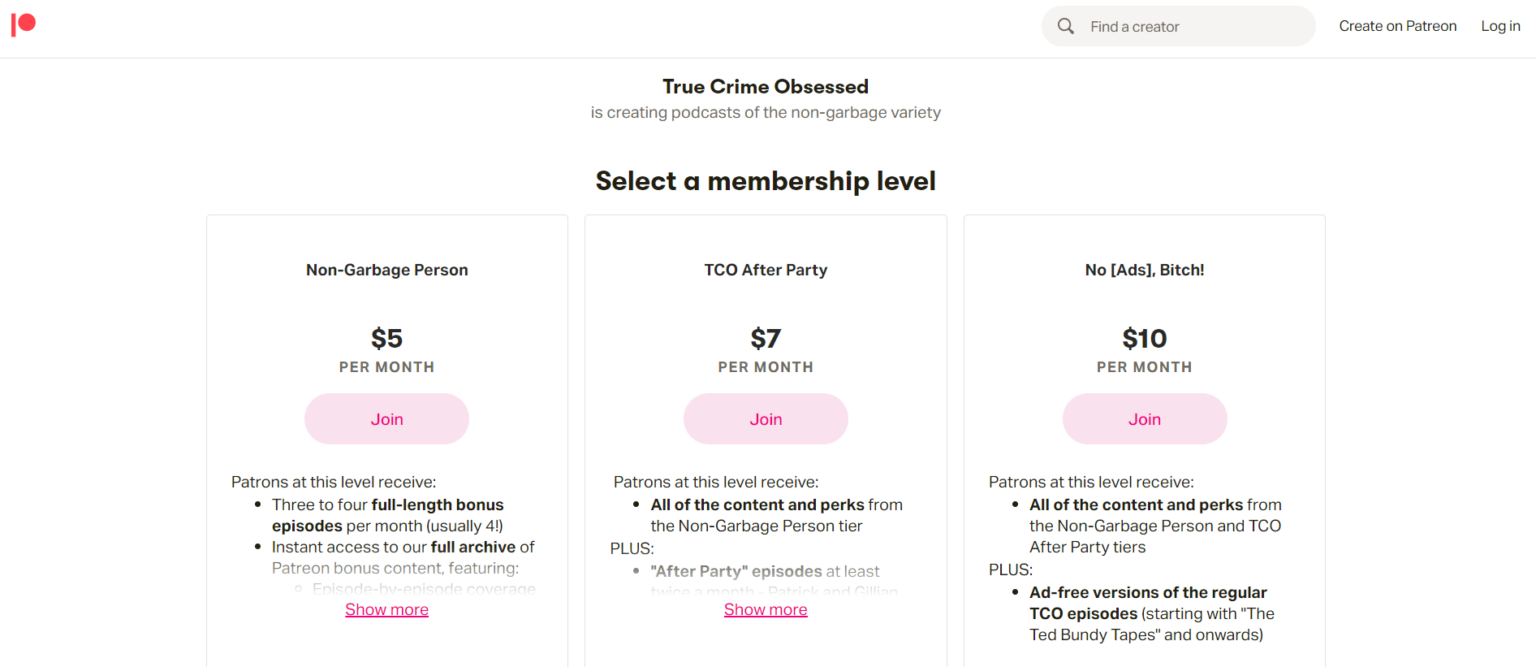This screenshot has height=667, width=1536.
Task: Join the $7 TCO After Party tier
Action: [765, 419]
